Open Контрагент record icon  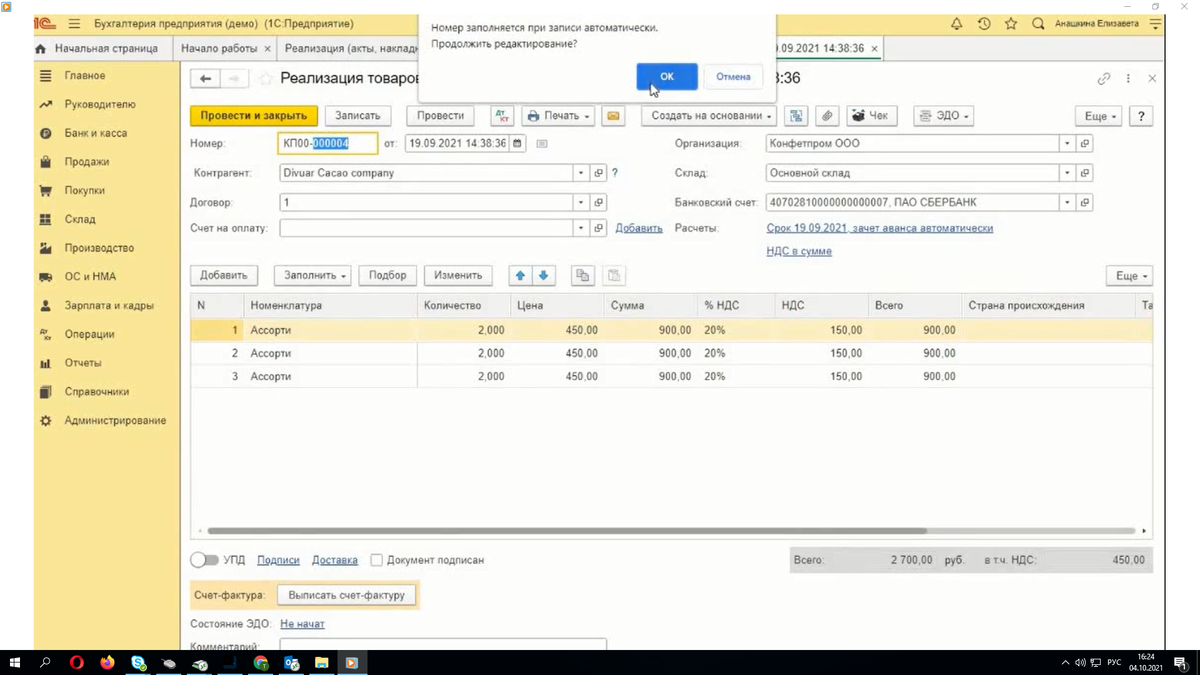click(x=599, y=173)
